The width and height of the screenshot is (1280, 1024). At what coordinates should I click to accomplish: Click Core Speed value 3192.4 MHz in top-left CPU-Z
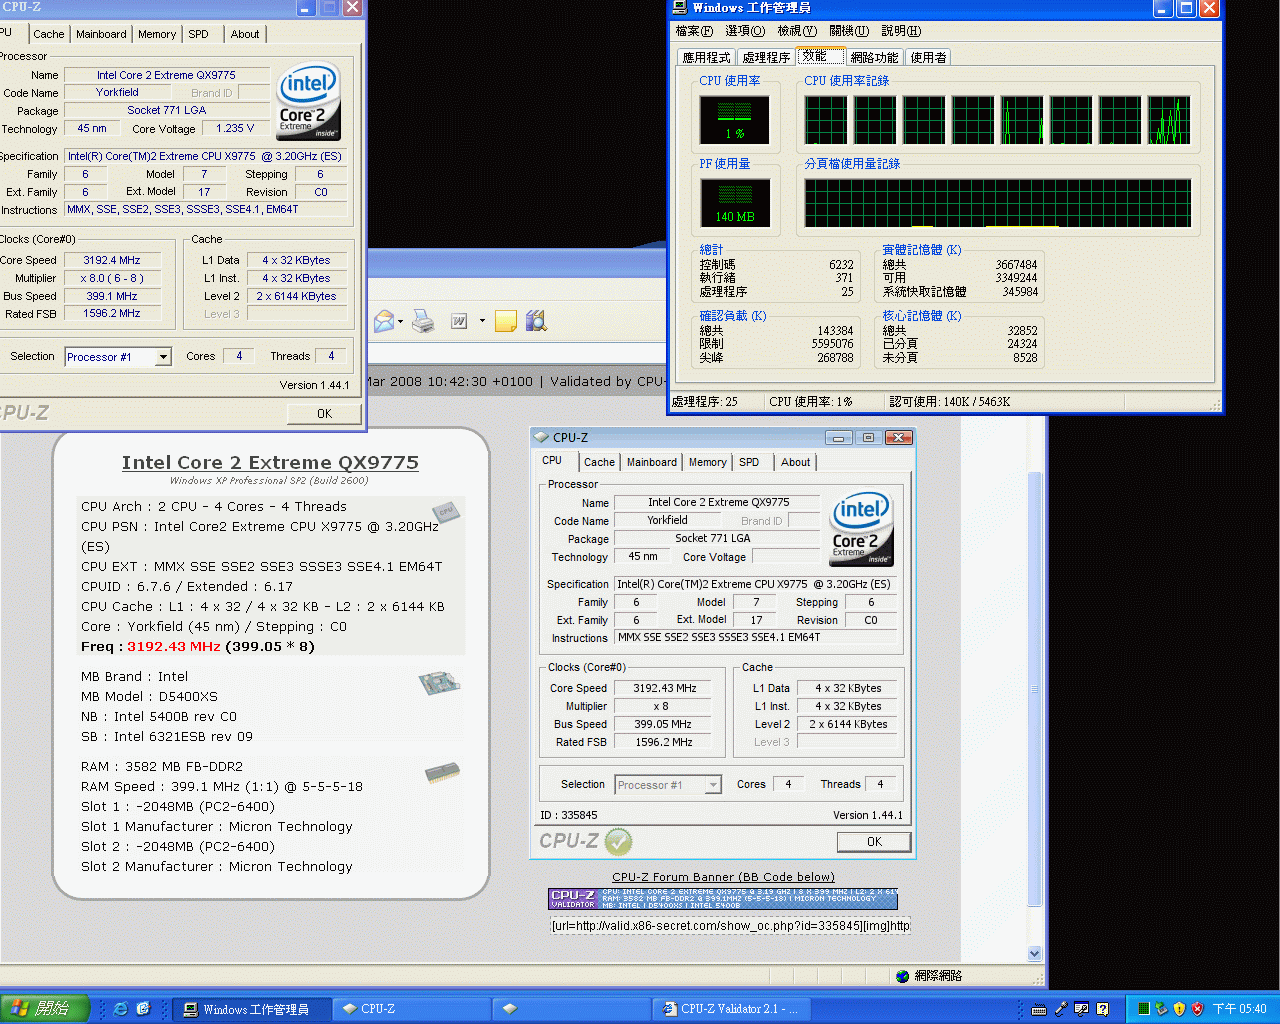click(111, 260)
